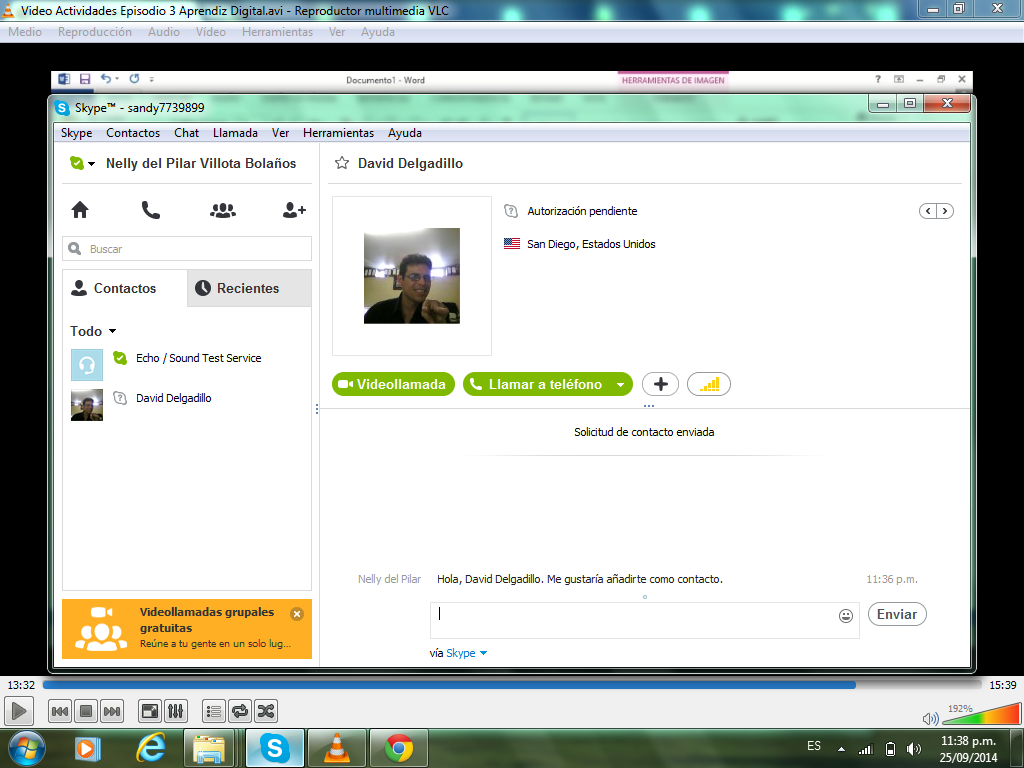The width and height of the screenshot is (1024, 768).
Task: Add a contact with the person-plus icon
Action: [x=294, y=210]
